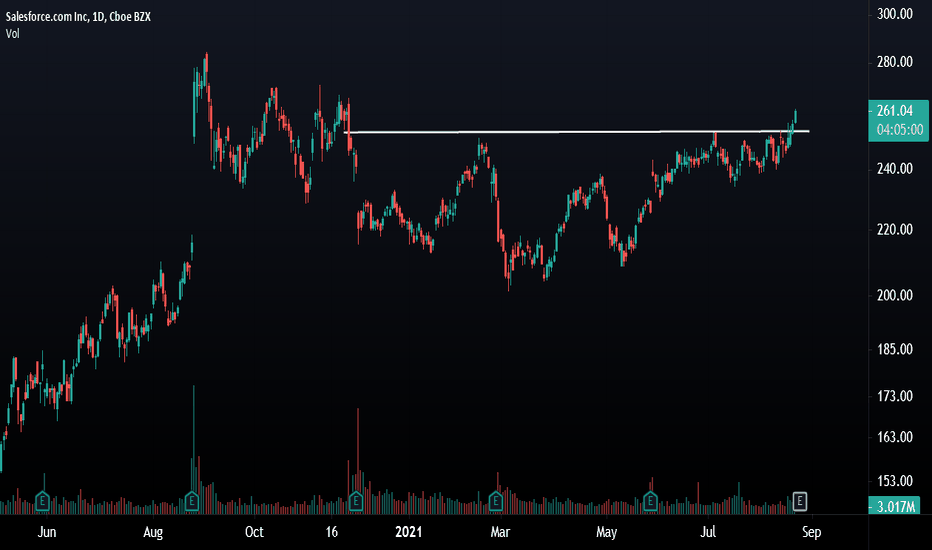Click the 16 date label on the time axis

(332, 532)
